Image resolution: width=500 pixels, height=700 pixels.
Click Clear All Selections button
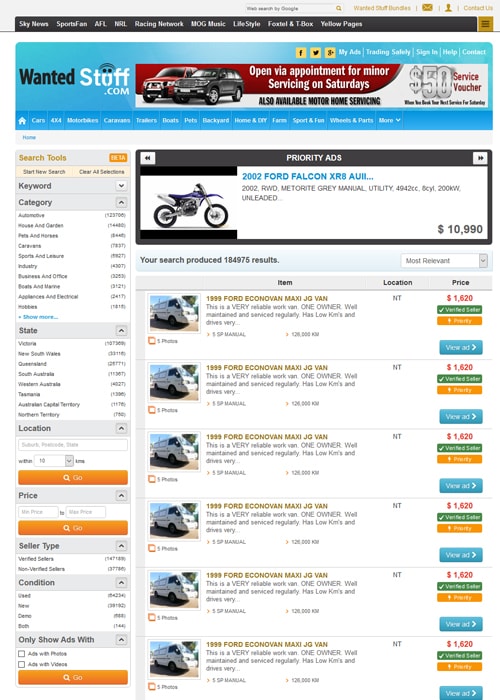pyautogui.click(x=102, y=172)
